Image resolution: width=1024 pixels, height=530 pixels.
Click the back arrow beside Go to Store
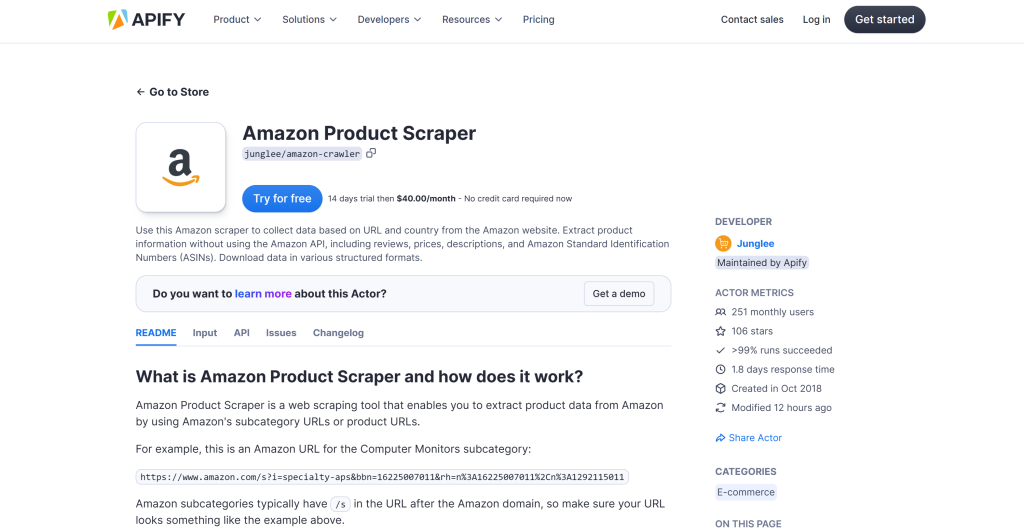coord(141,92)
